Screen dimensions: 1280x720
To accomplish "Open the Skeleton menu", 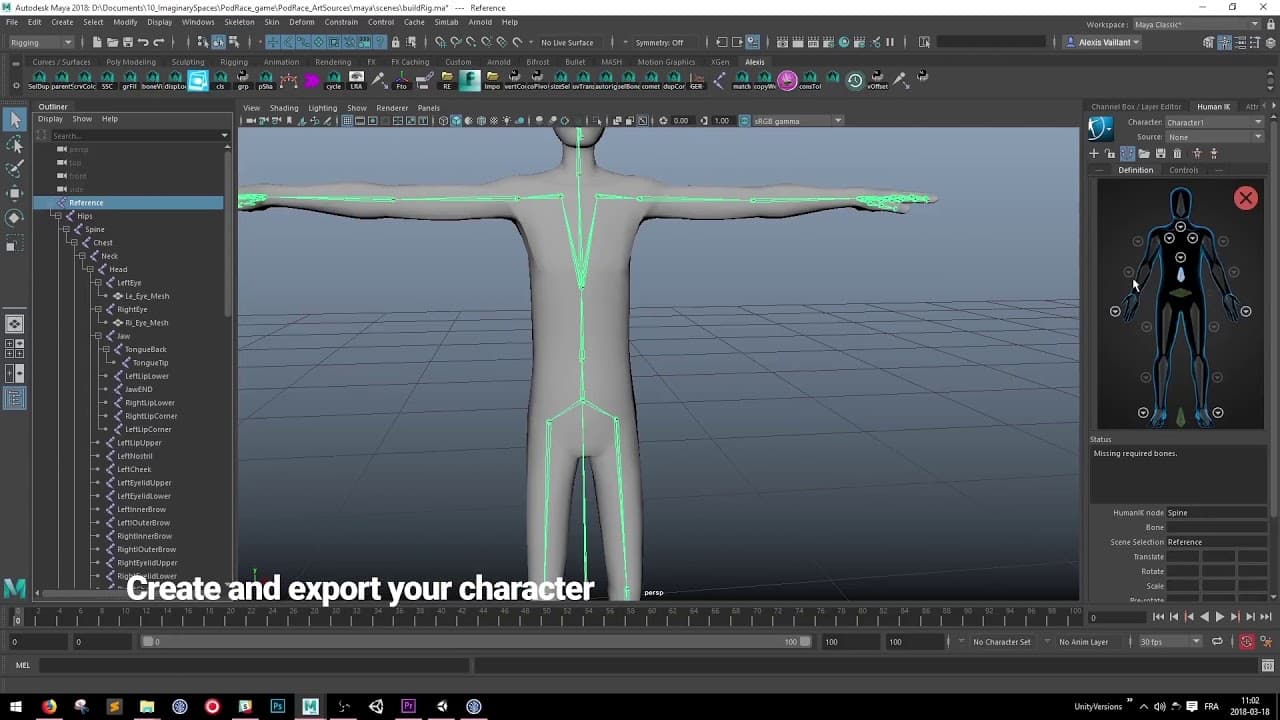I will tap(239, 22).
